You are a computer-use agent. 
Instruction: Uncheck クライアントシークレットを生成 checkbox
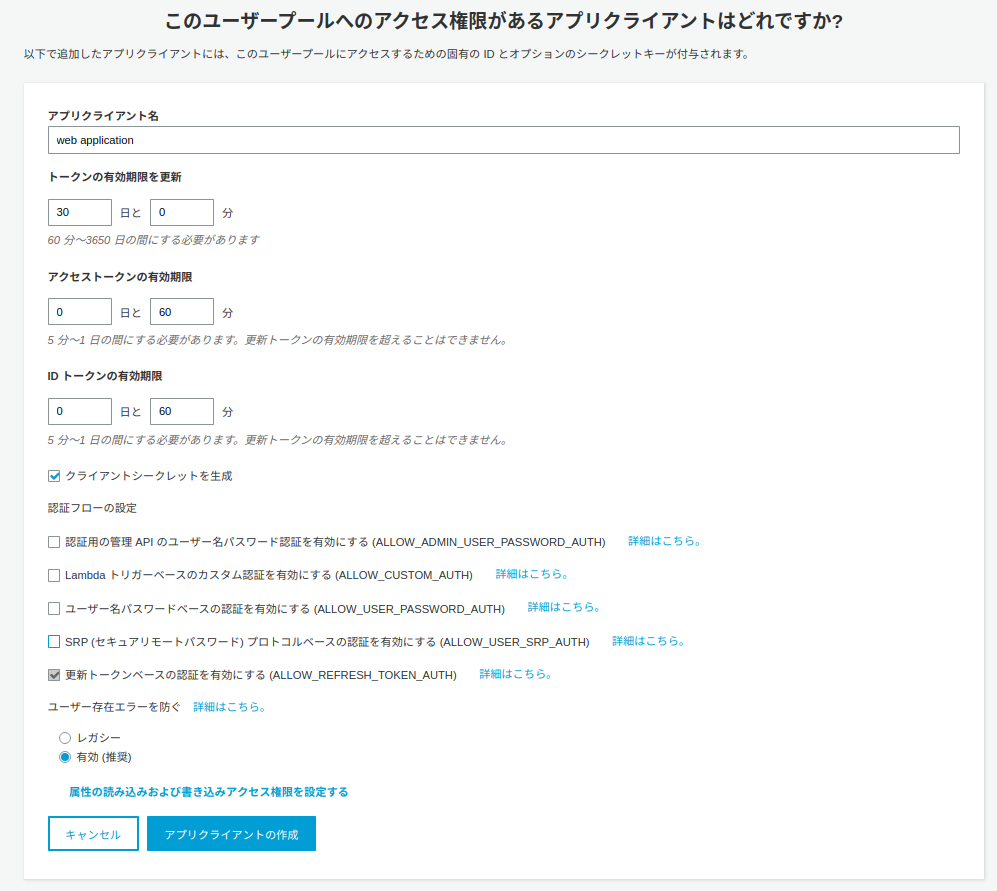54,475
